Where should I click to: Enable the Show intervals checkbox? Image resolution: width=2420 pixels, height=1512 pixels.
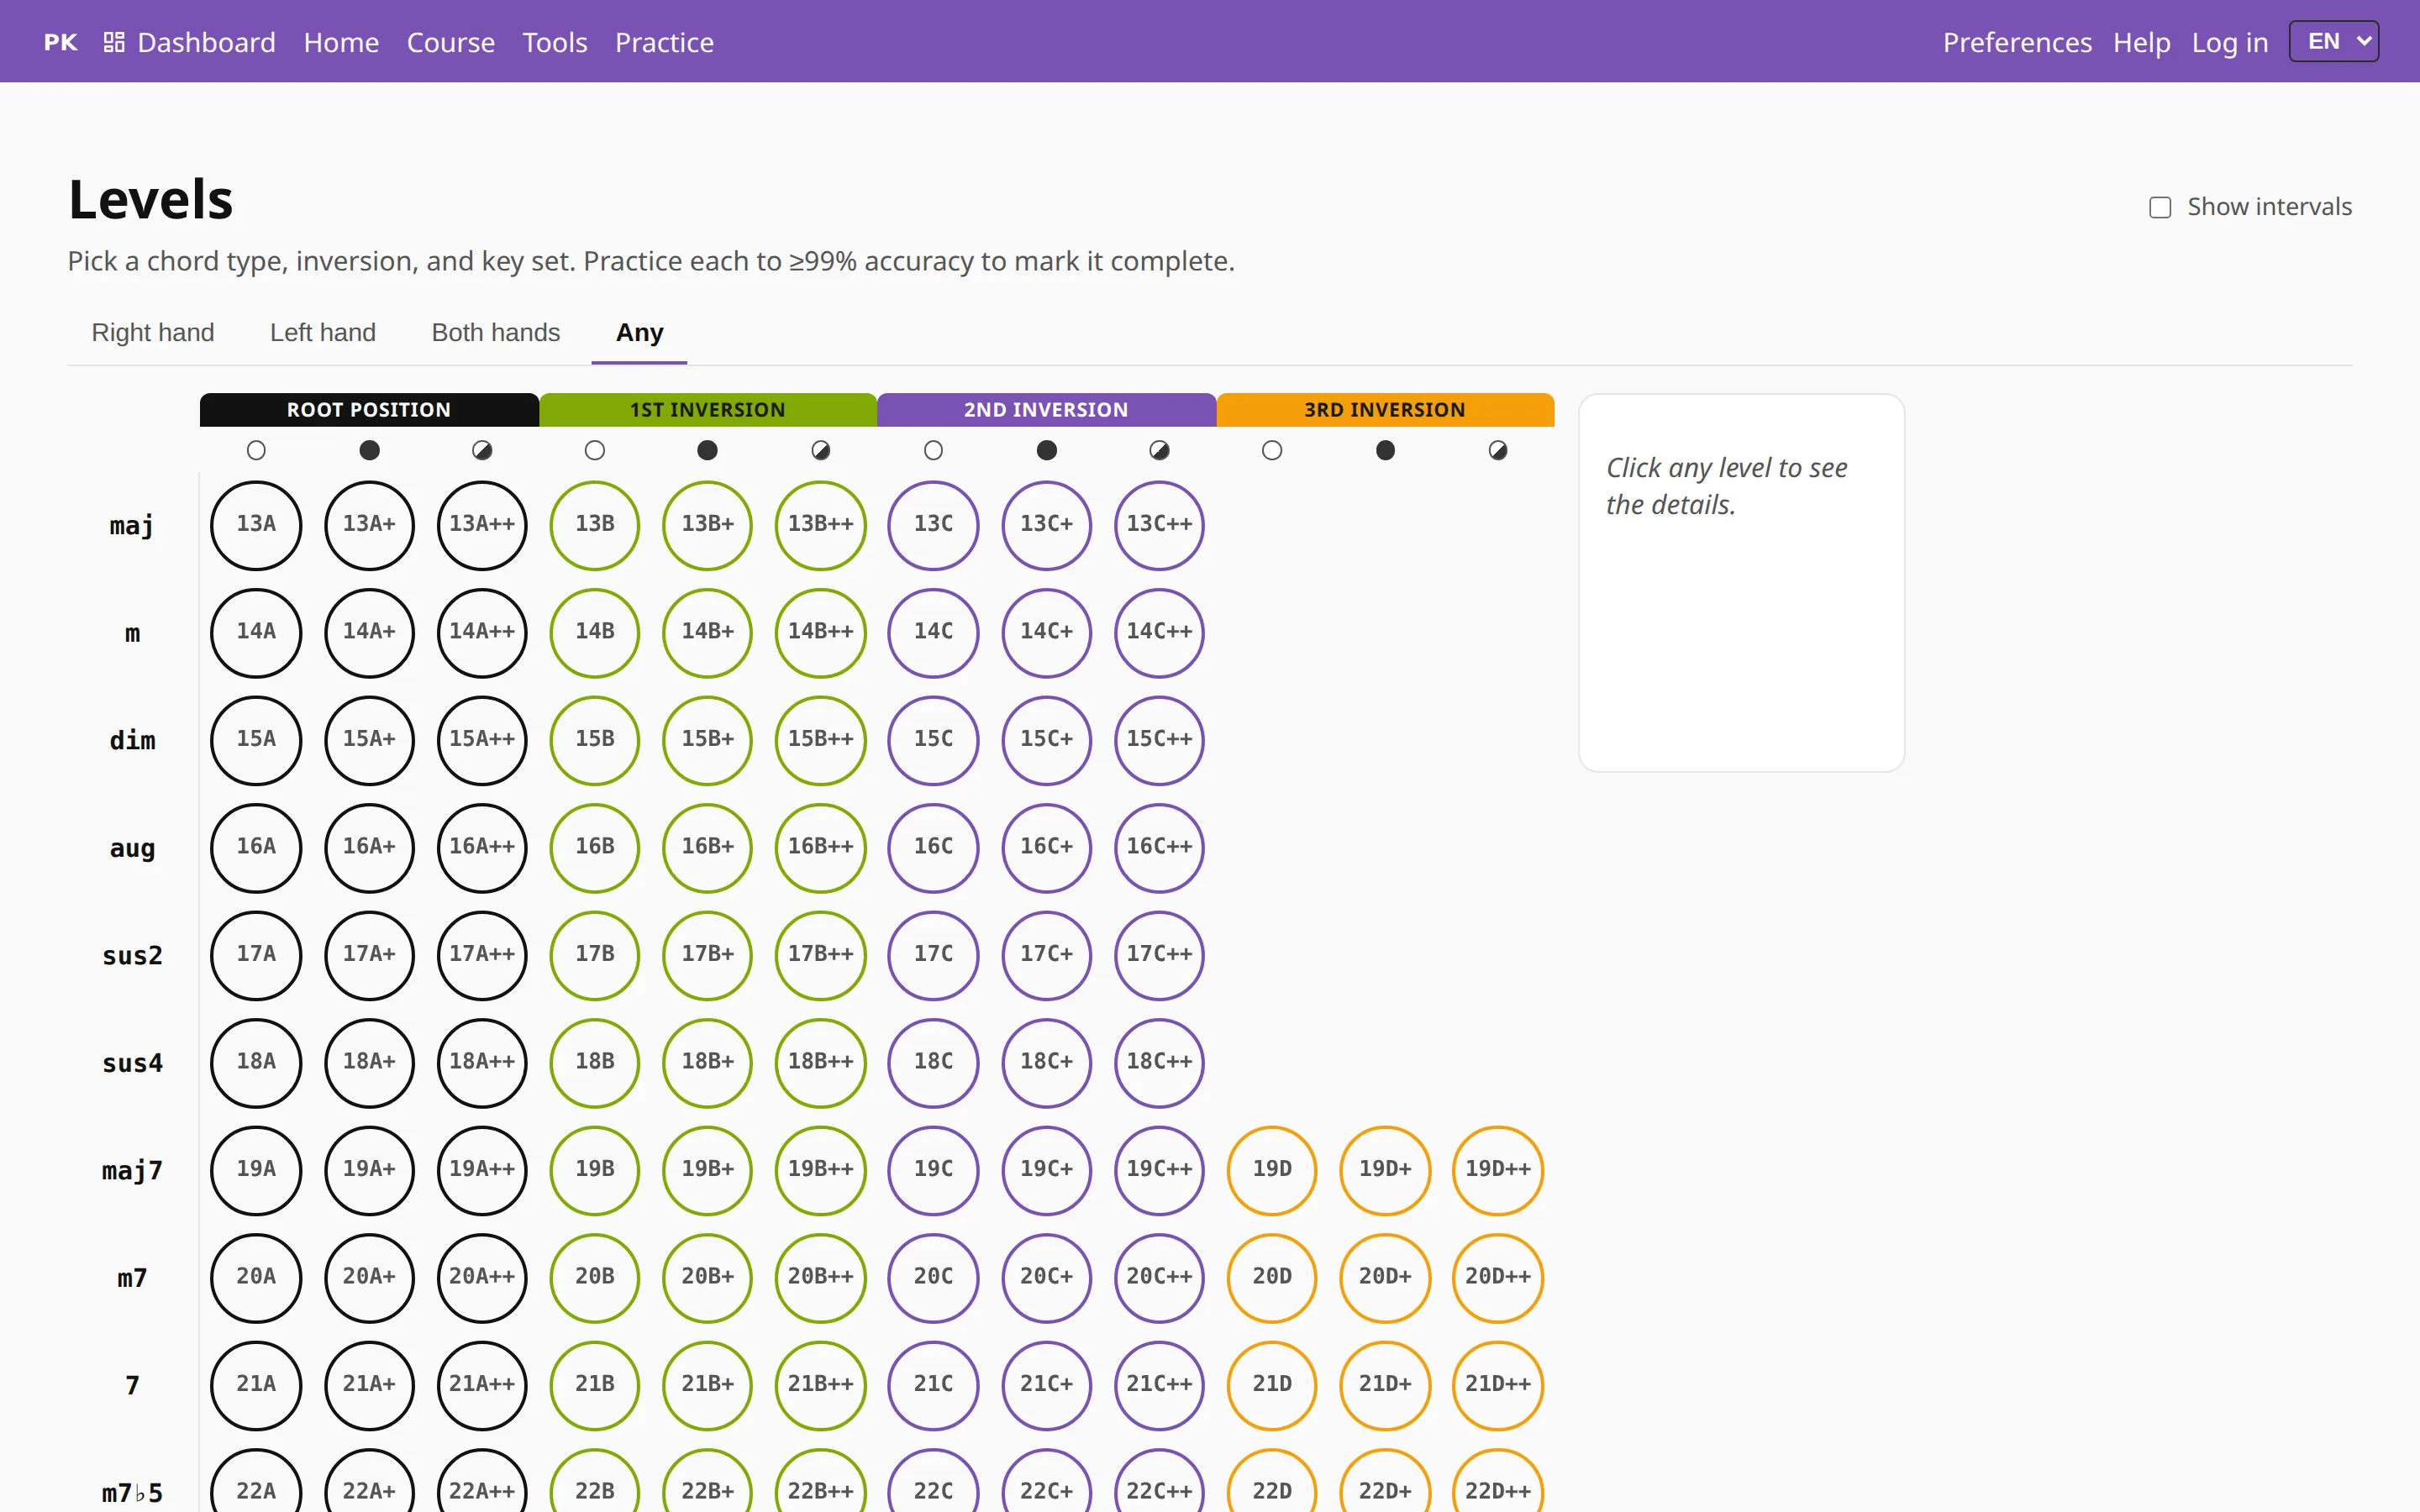[2160, 207]
